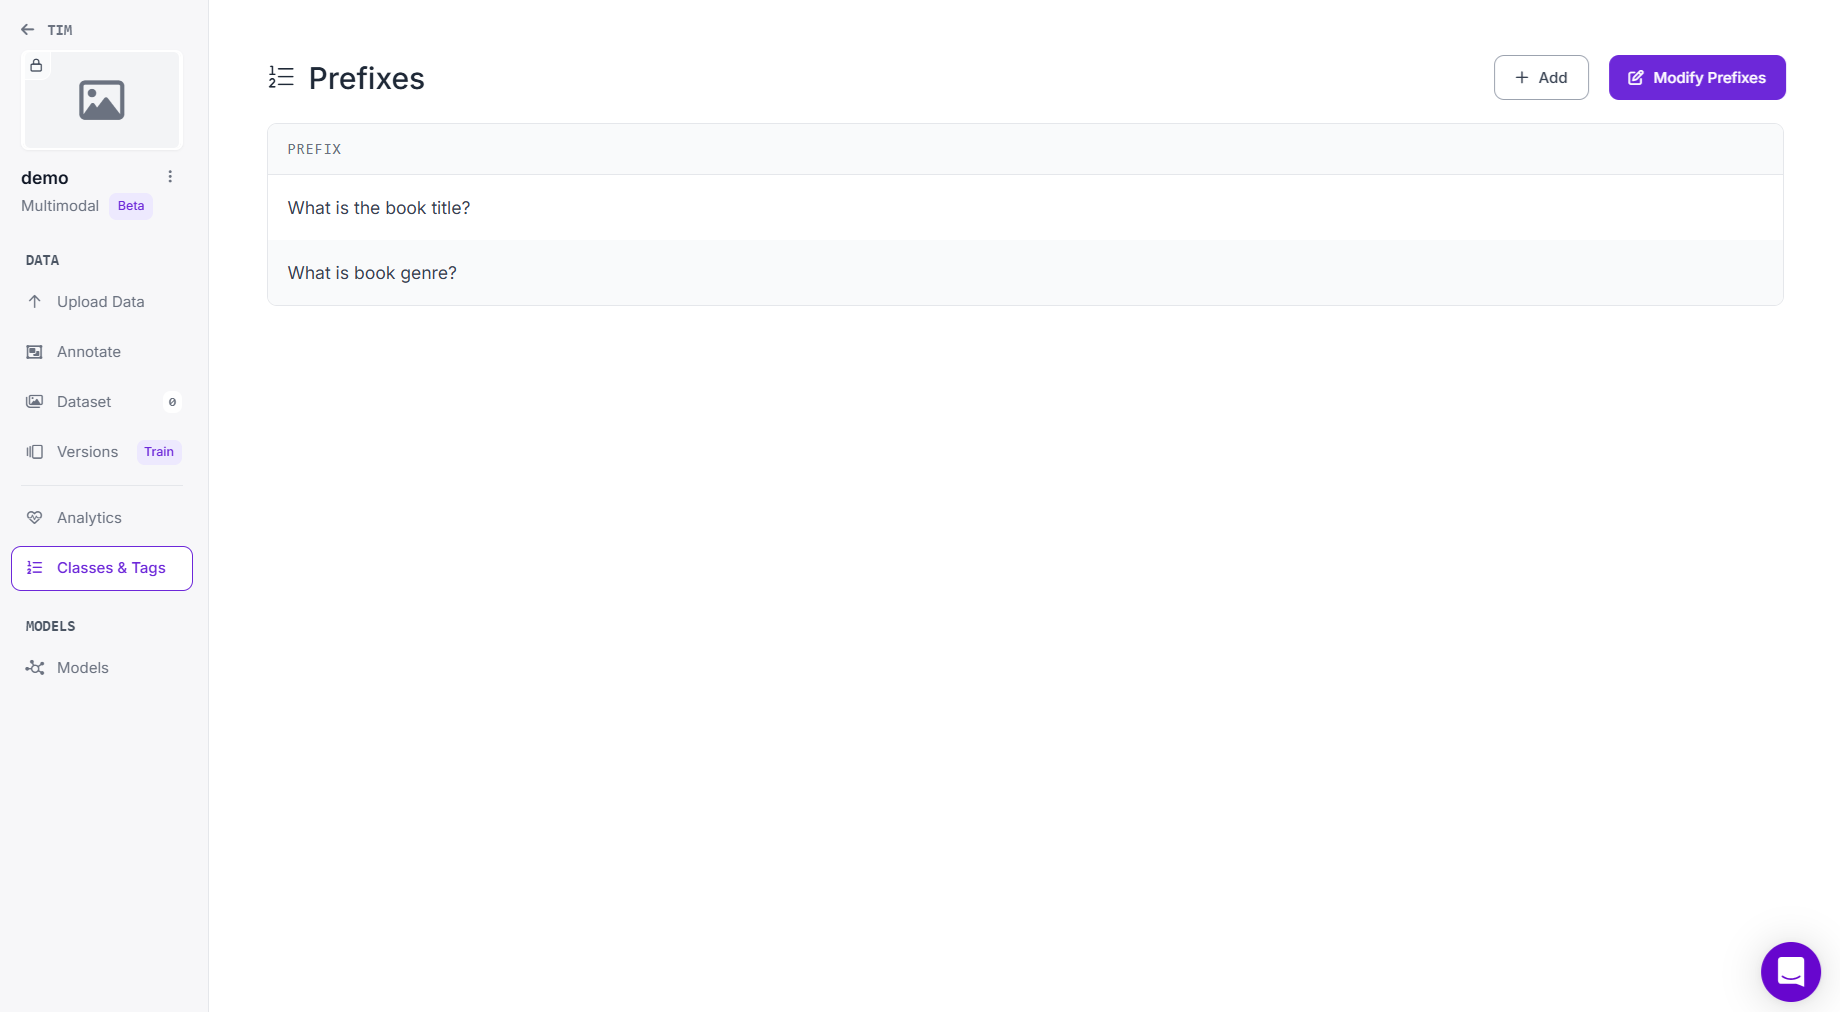Click the Upload Data arrow icon
The height and width of the screenshot is (1012, 1840).
[35, 302]
